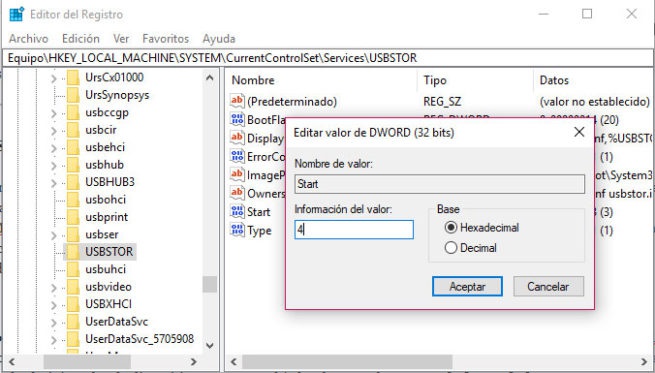Screen dimensions: 655x373
Task: Click the Start DWORD value icon
Action: click(237, 211)
